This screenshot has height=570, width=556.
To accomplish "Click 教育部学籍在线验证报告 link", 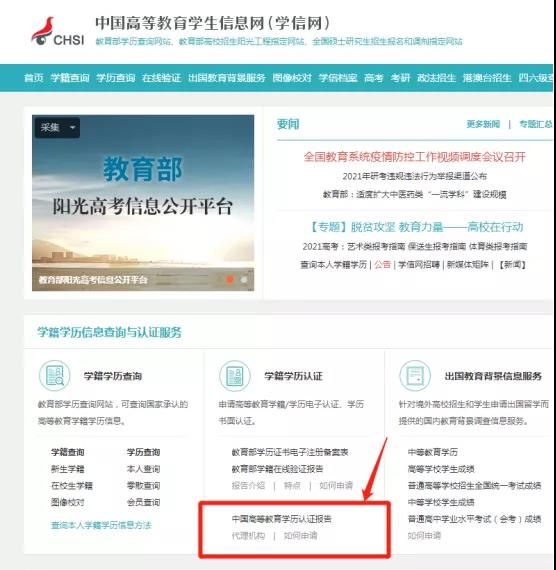I will [277, 469].
